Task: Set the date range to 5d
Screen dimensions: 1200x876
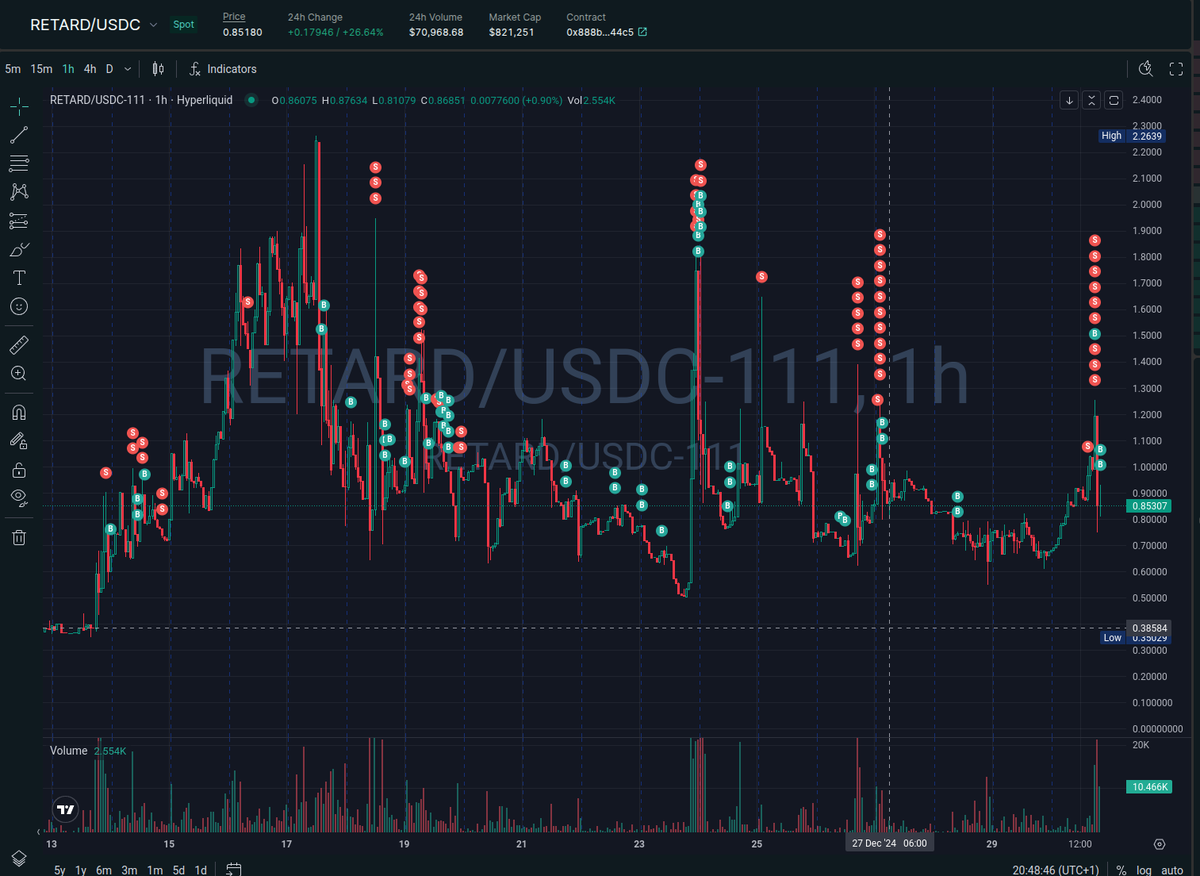Action: click(178, 870)
